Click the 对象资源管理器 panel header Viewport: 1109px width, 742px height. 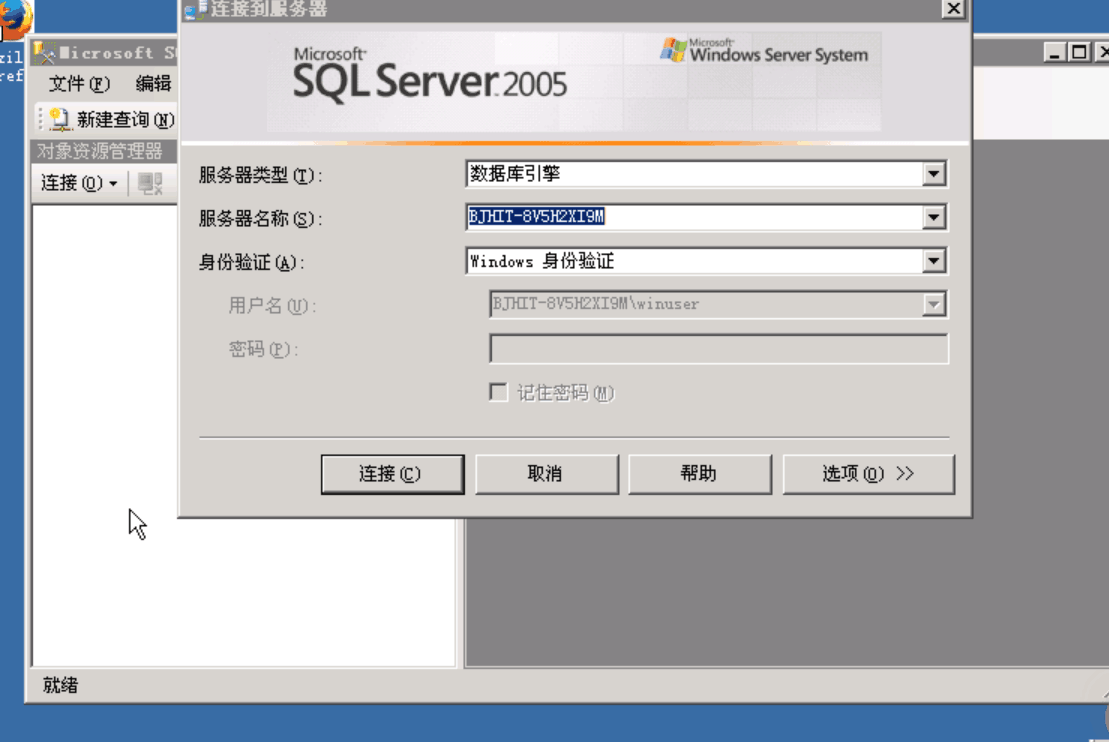[x=103, y=151]
